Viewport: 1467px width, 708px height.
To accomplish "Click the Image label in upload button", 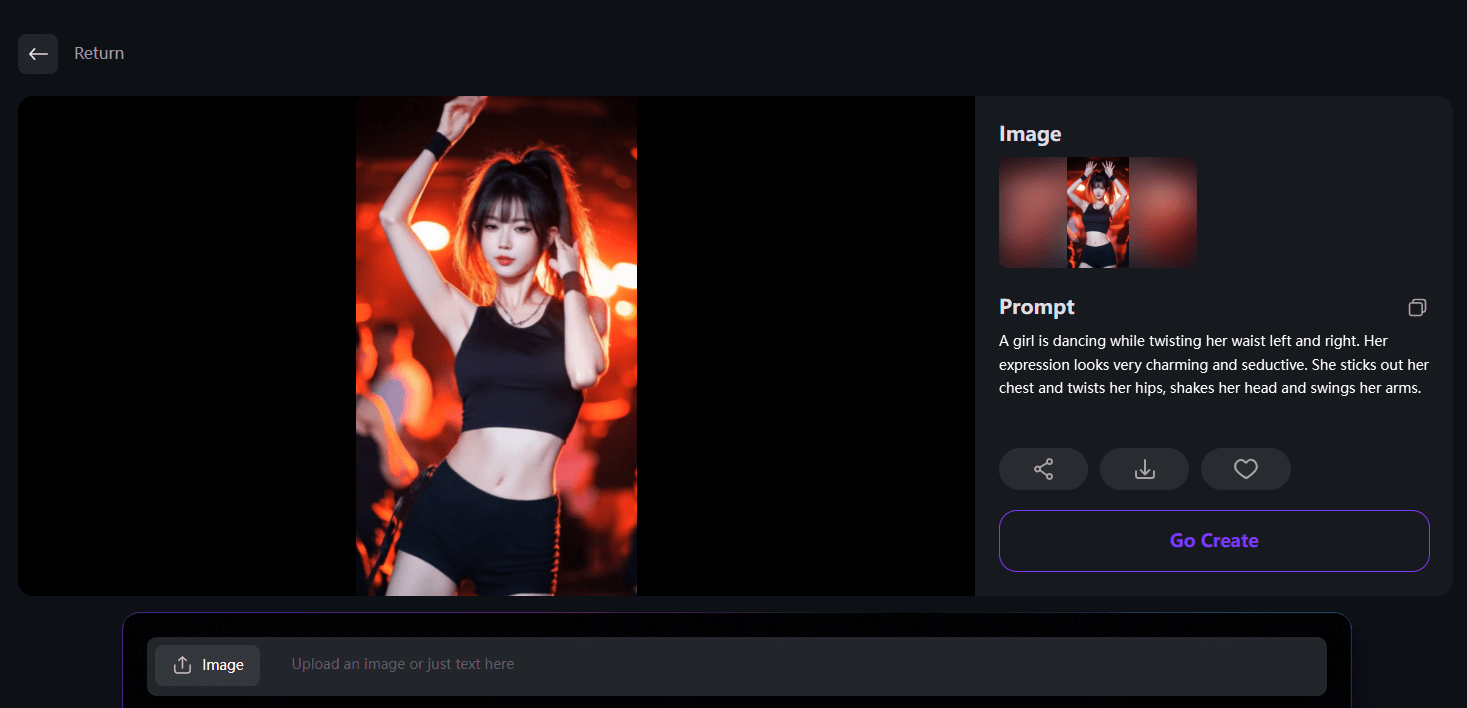I will point(223,665).
